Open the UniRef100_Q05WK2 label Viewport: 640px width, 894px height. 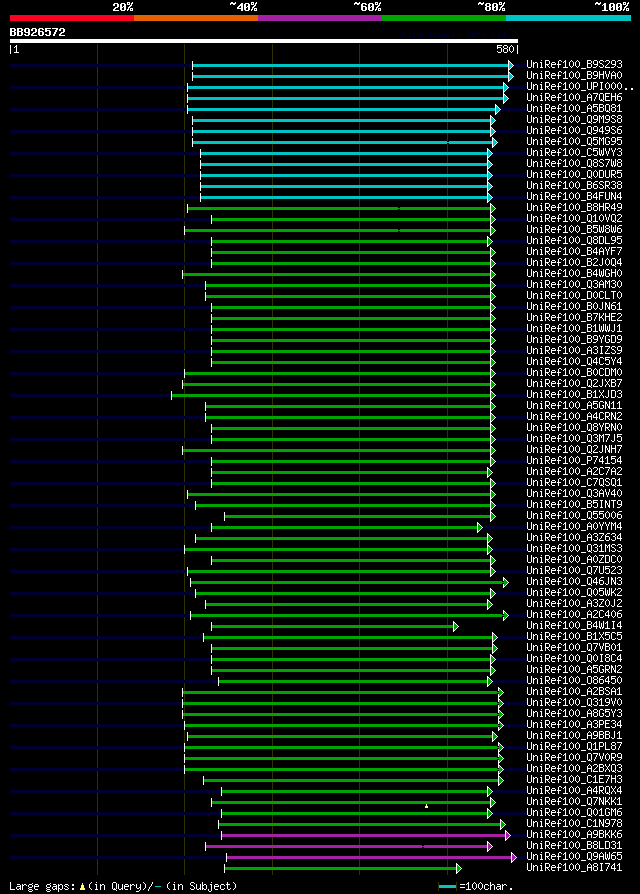(x=574, y=592)
